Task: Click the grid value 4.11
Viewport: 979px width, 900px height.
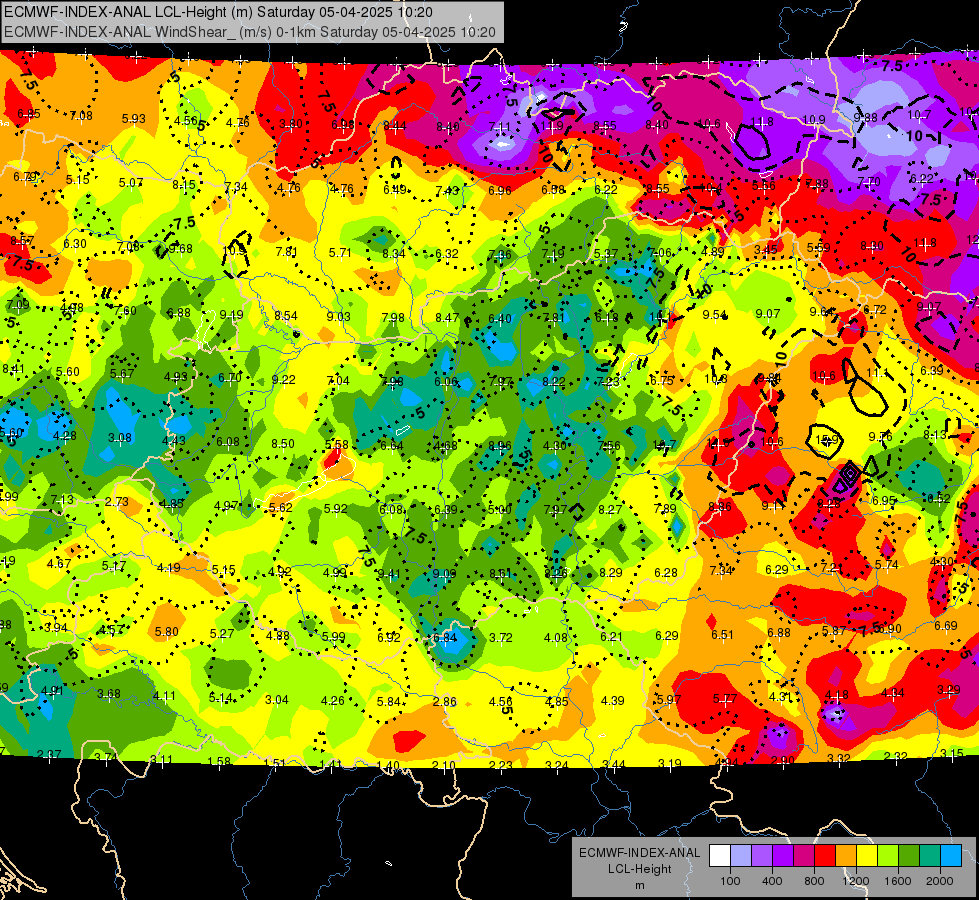Action: (164, 695)
